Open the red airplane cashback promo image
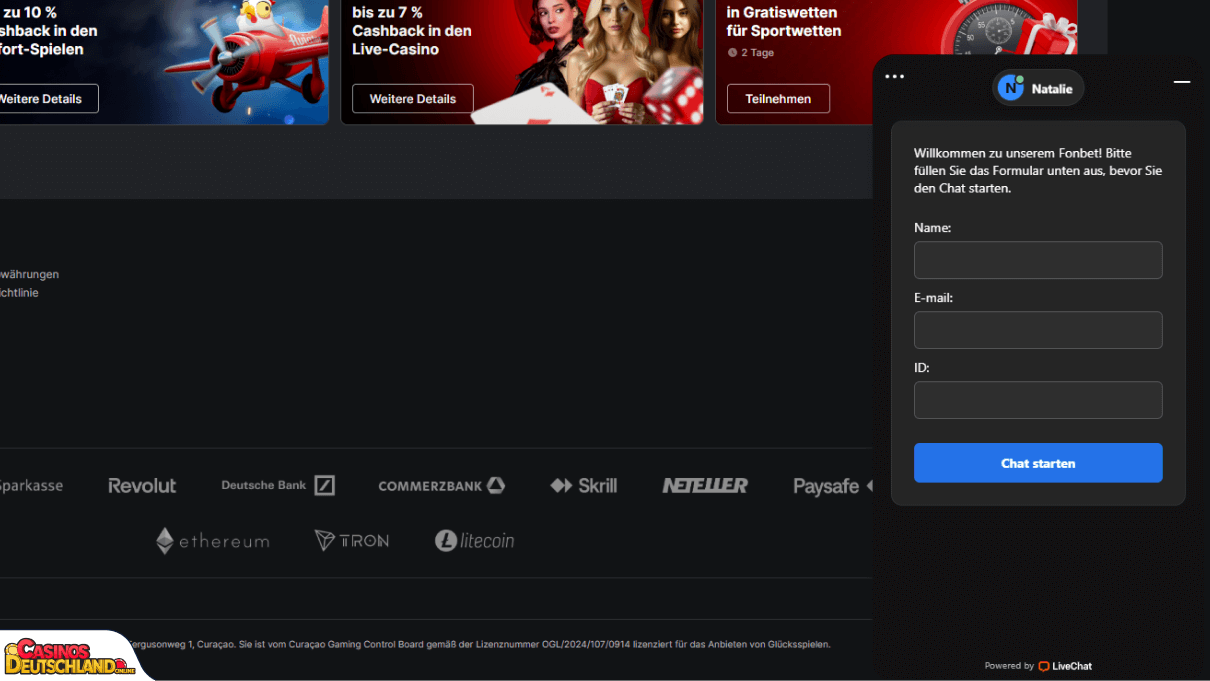The width and height of the screenshot is (1210, 681). pyautogui.click(x=164, y=62)
